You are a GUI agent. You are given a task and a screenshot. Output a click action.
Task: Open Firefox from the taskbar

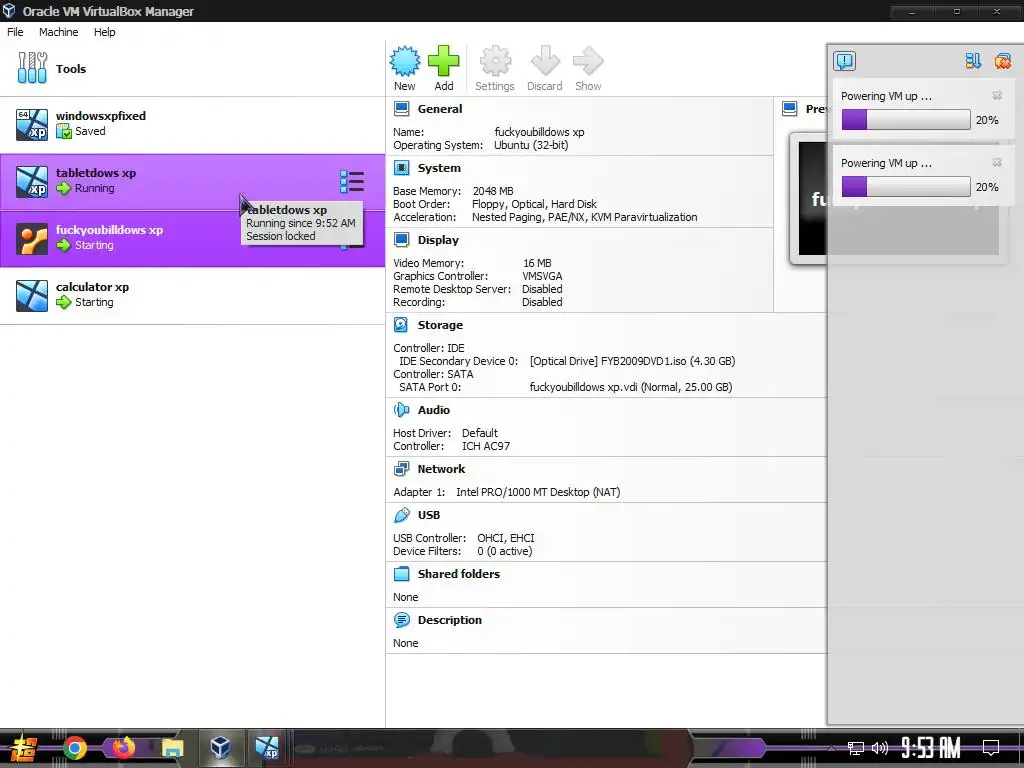123,748
